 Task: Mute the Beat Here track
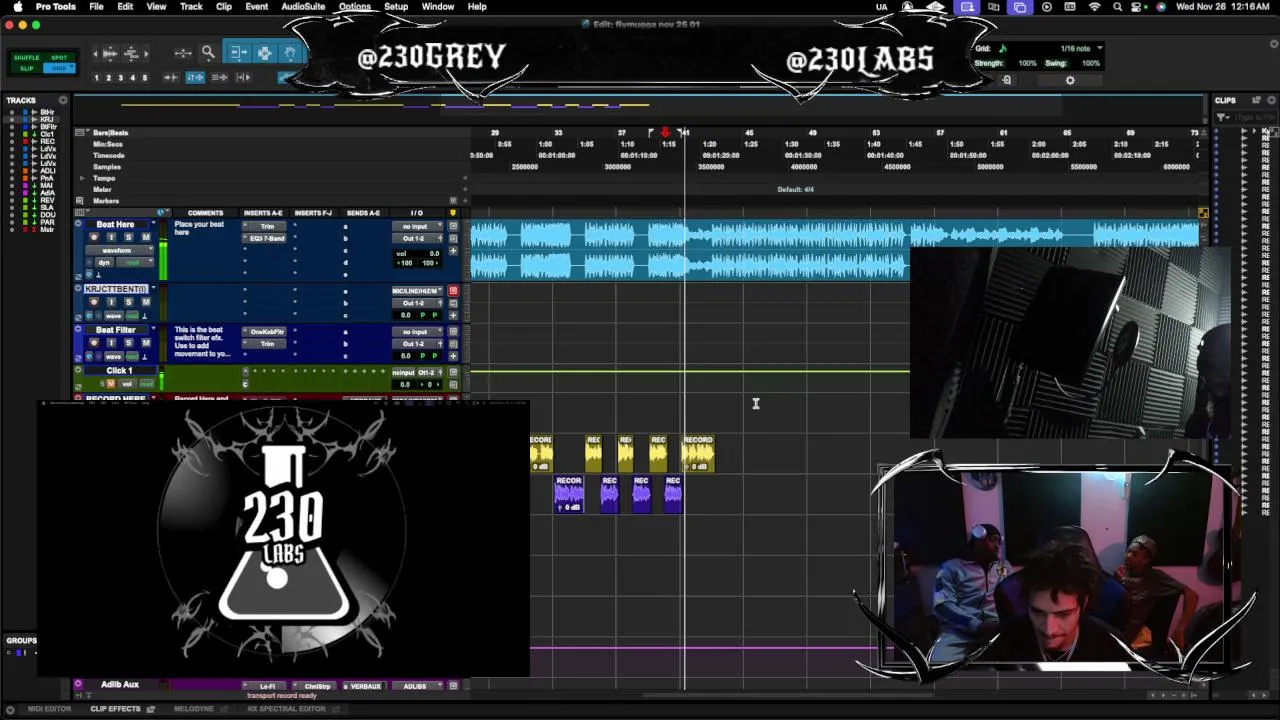(145, 237)
